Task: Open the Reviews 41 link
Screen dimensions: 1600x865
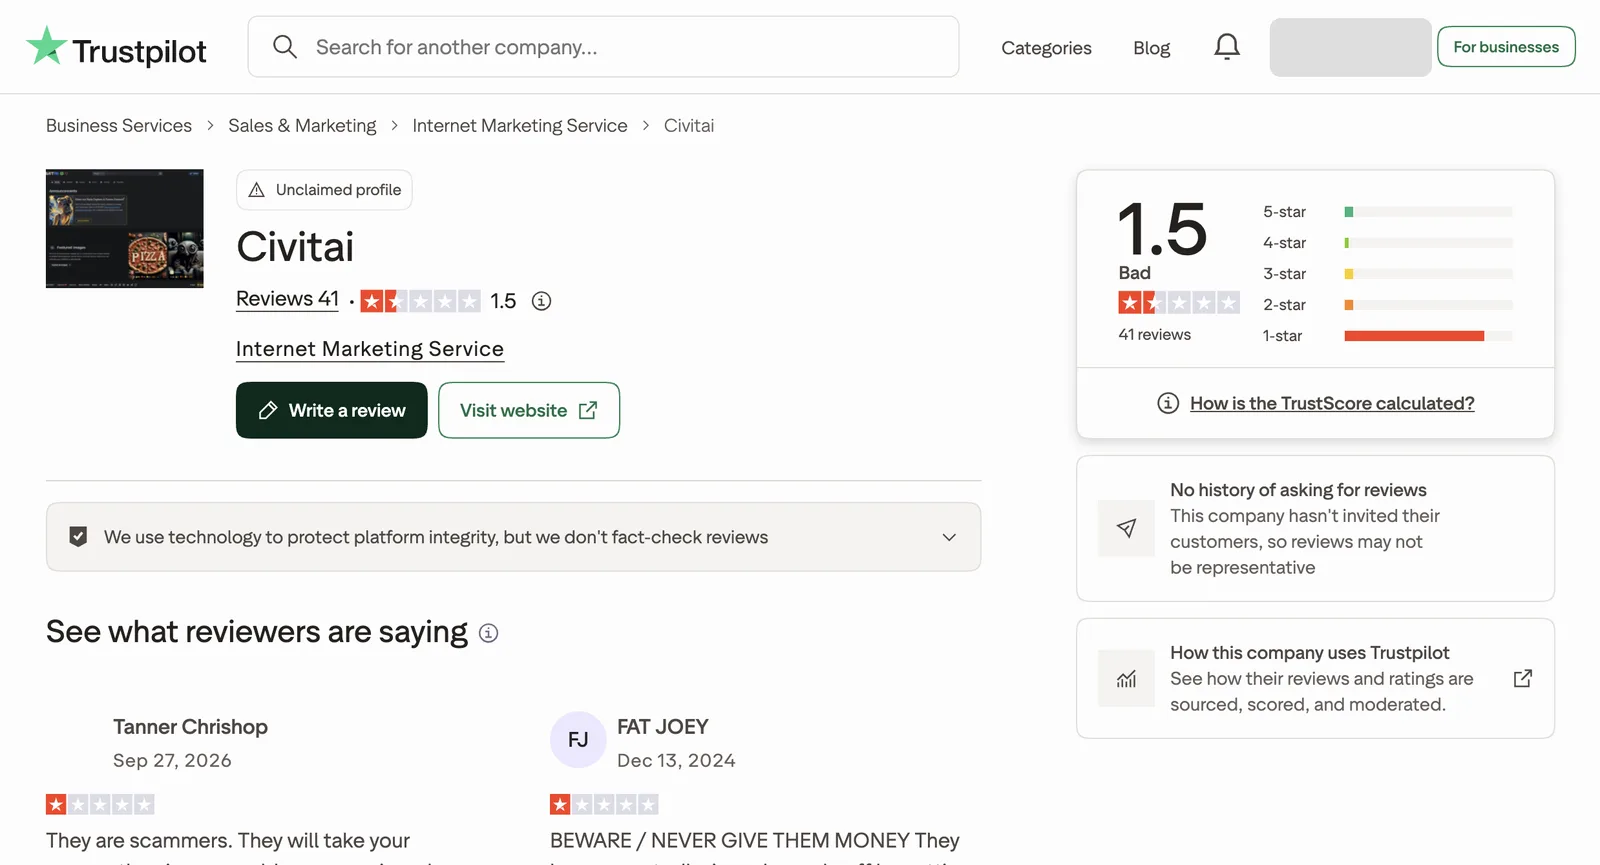Action: point(287,299)
